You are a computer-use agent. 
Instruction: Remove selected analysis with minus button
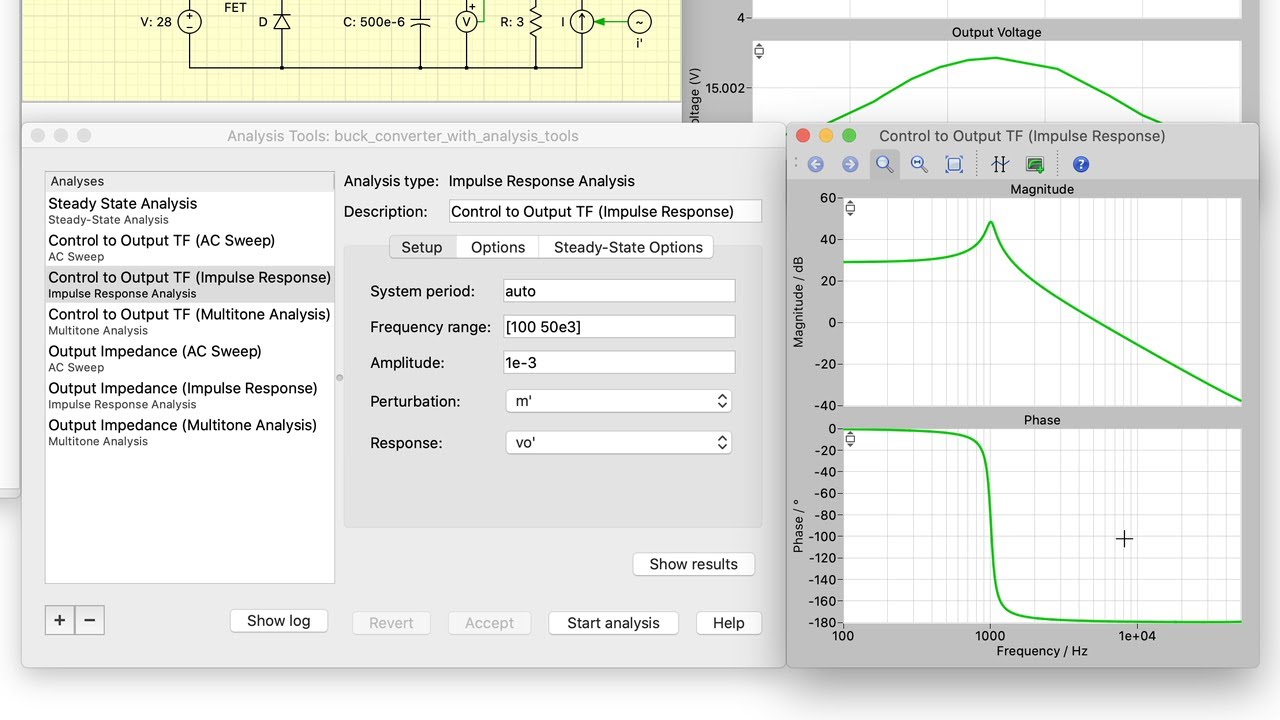(x=89, y=620)
